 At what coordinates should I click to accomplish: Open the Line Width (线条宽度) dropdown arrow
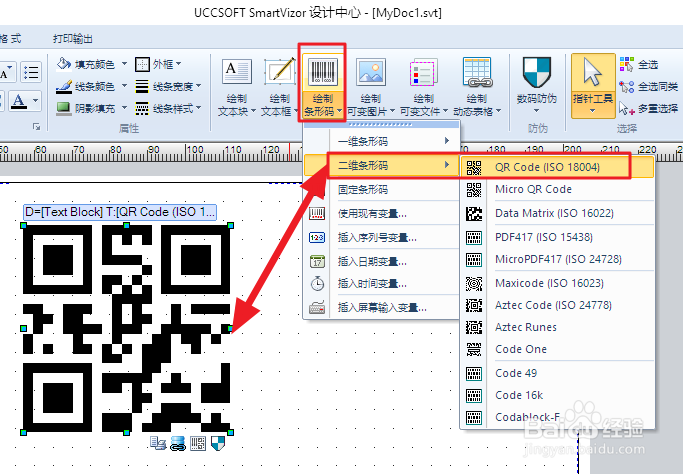tap(199, 86)
